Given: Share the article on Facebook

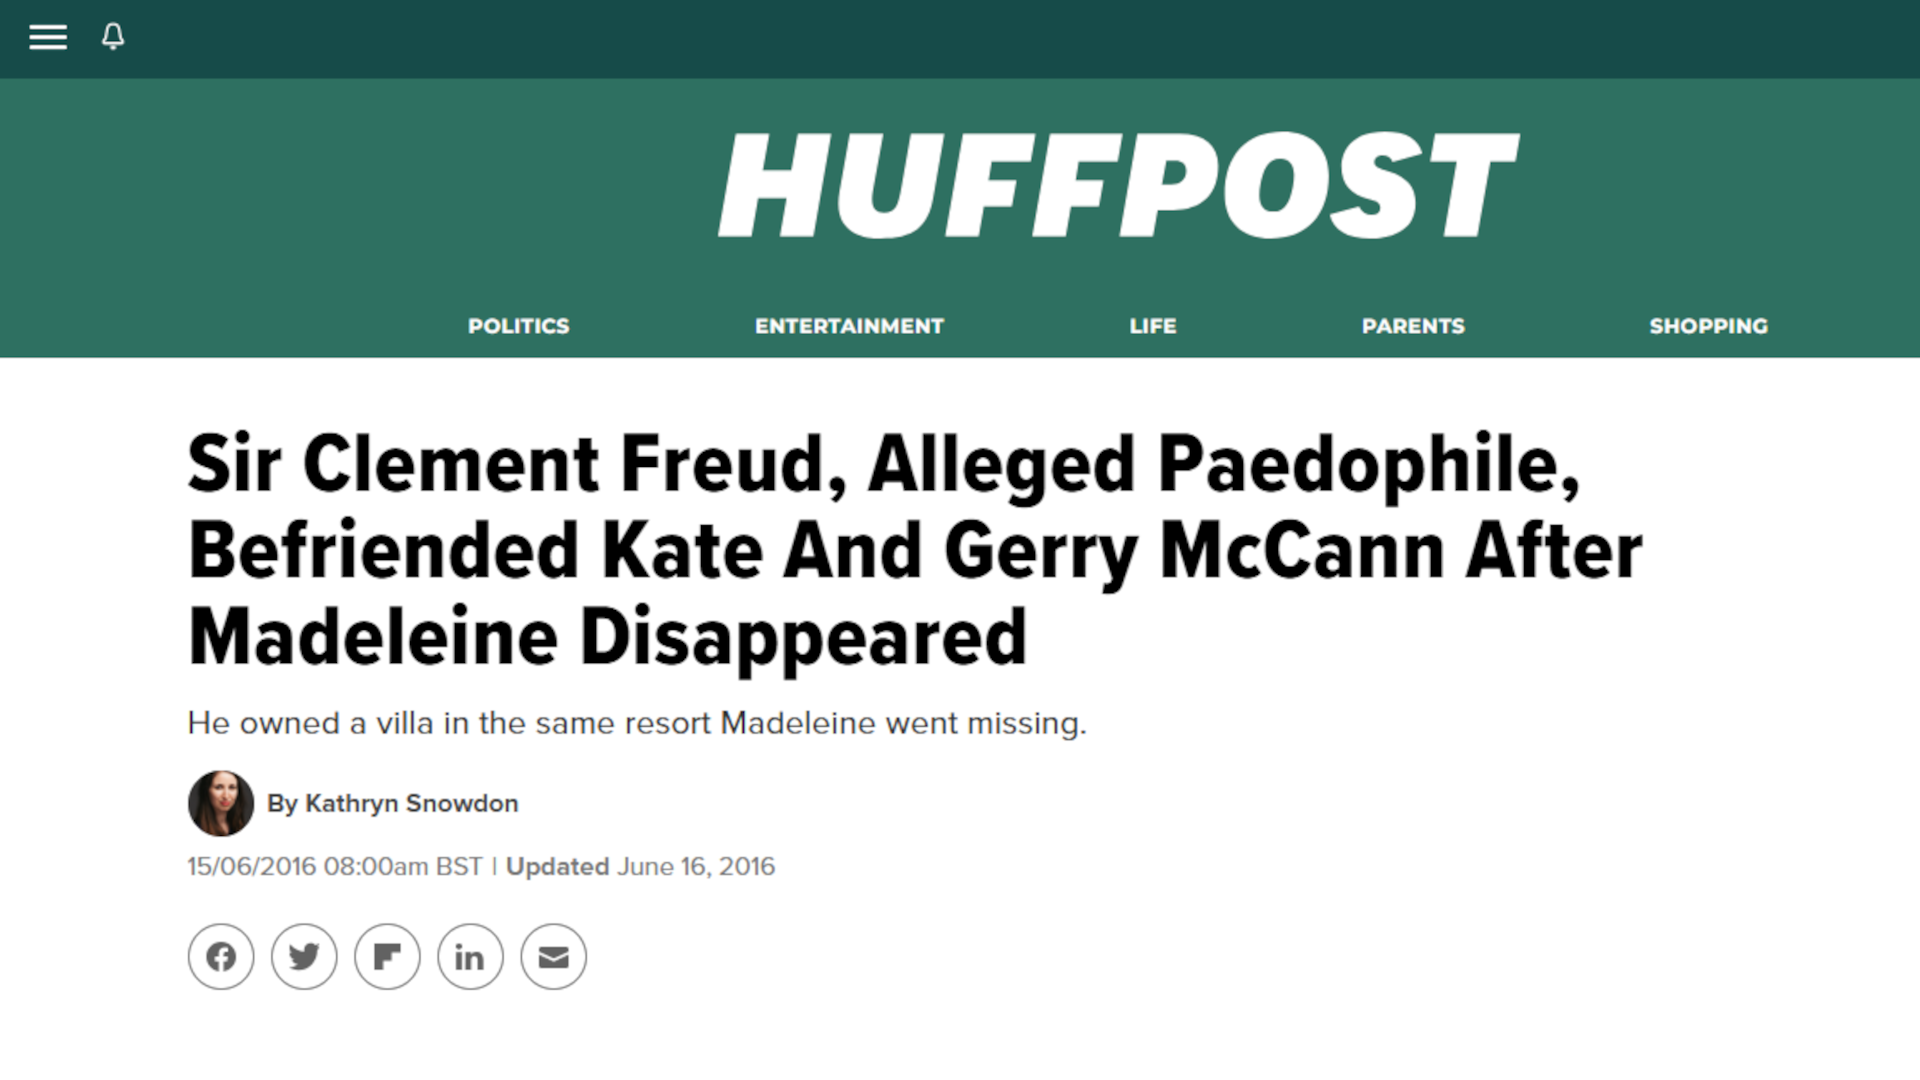Looking at the screenshot, I should [220, 956].
